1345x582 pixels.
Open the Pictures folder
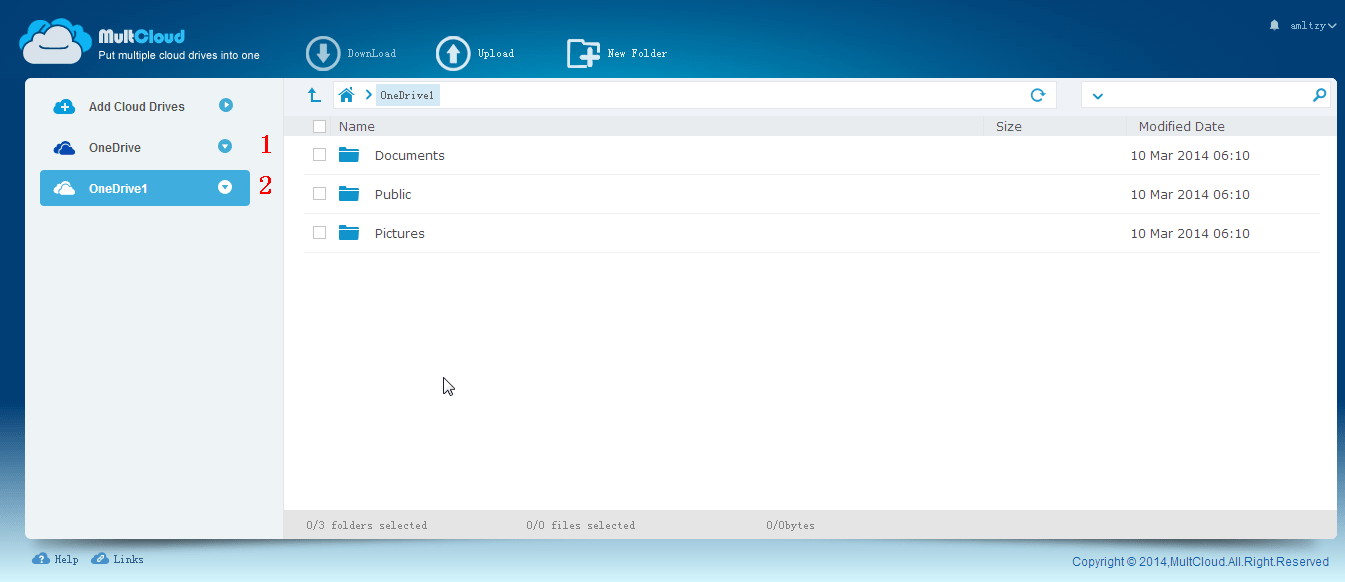tap(399, 233)
